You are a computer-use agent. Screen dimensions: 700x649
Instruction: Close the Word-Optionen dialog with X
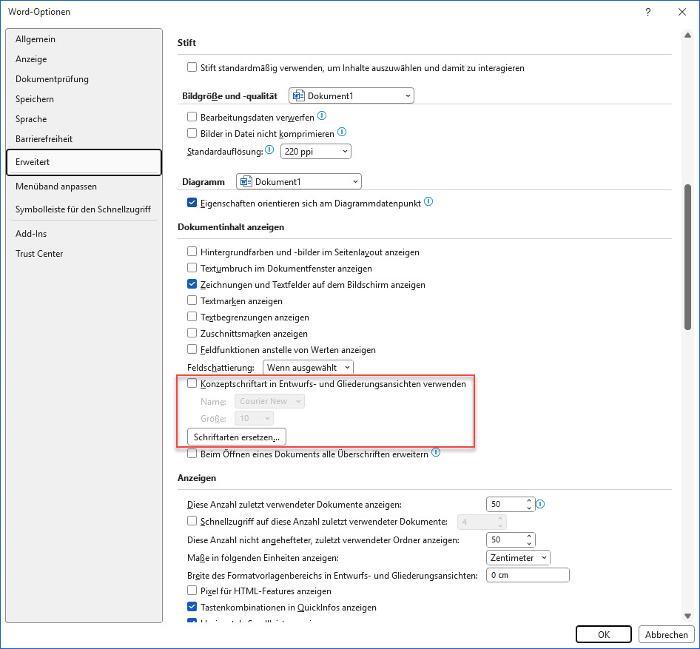point(682,12)
